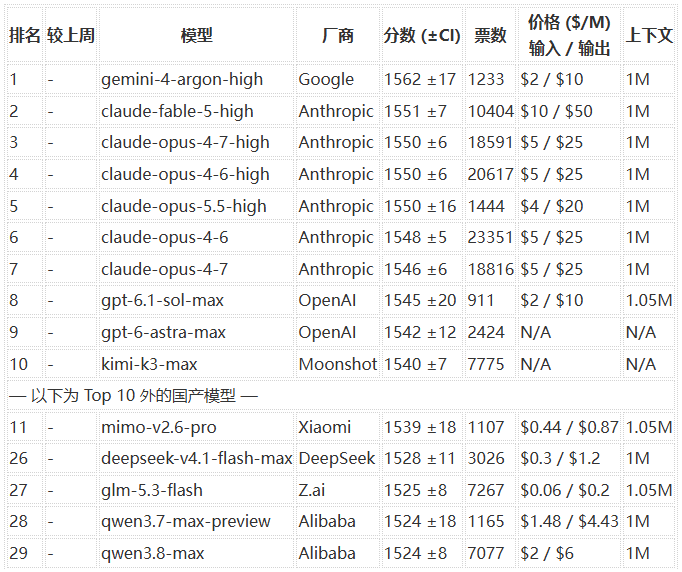Viewport: 682px width, 572px height.
Task: Select the score 1542 ±12 cell
Action: pyautogui.click(x=420, y=333)
